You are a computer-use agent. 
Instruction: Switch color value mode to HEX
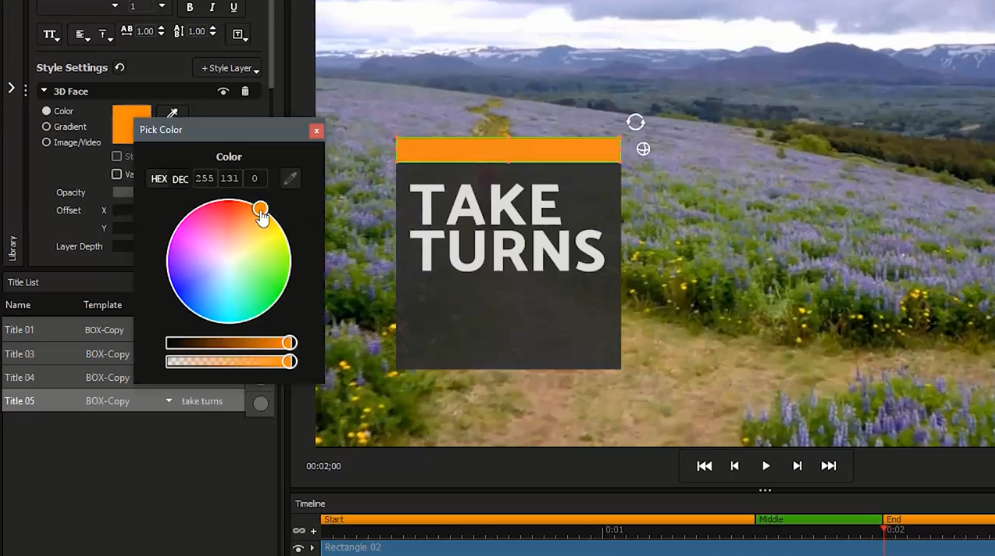click(x=158, y=179)
